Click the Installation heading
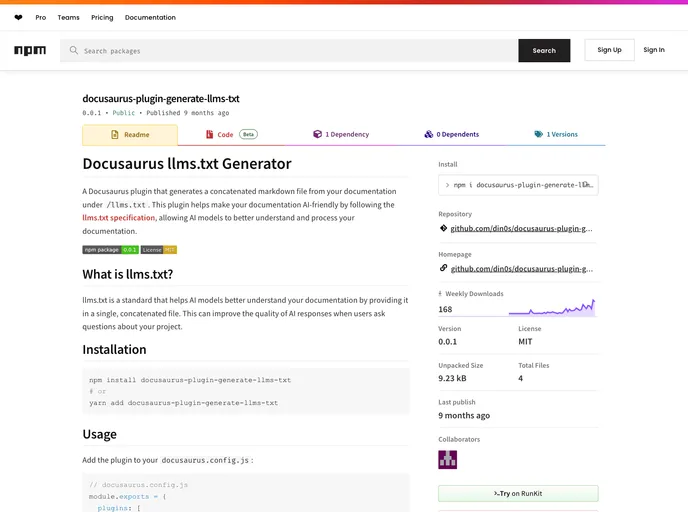 [x=115, y=350]
